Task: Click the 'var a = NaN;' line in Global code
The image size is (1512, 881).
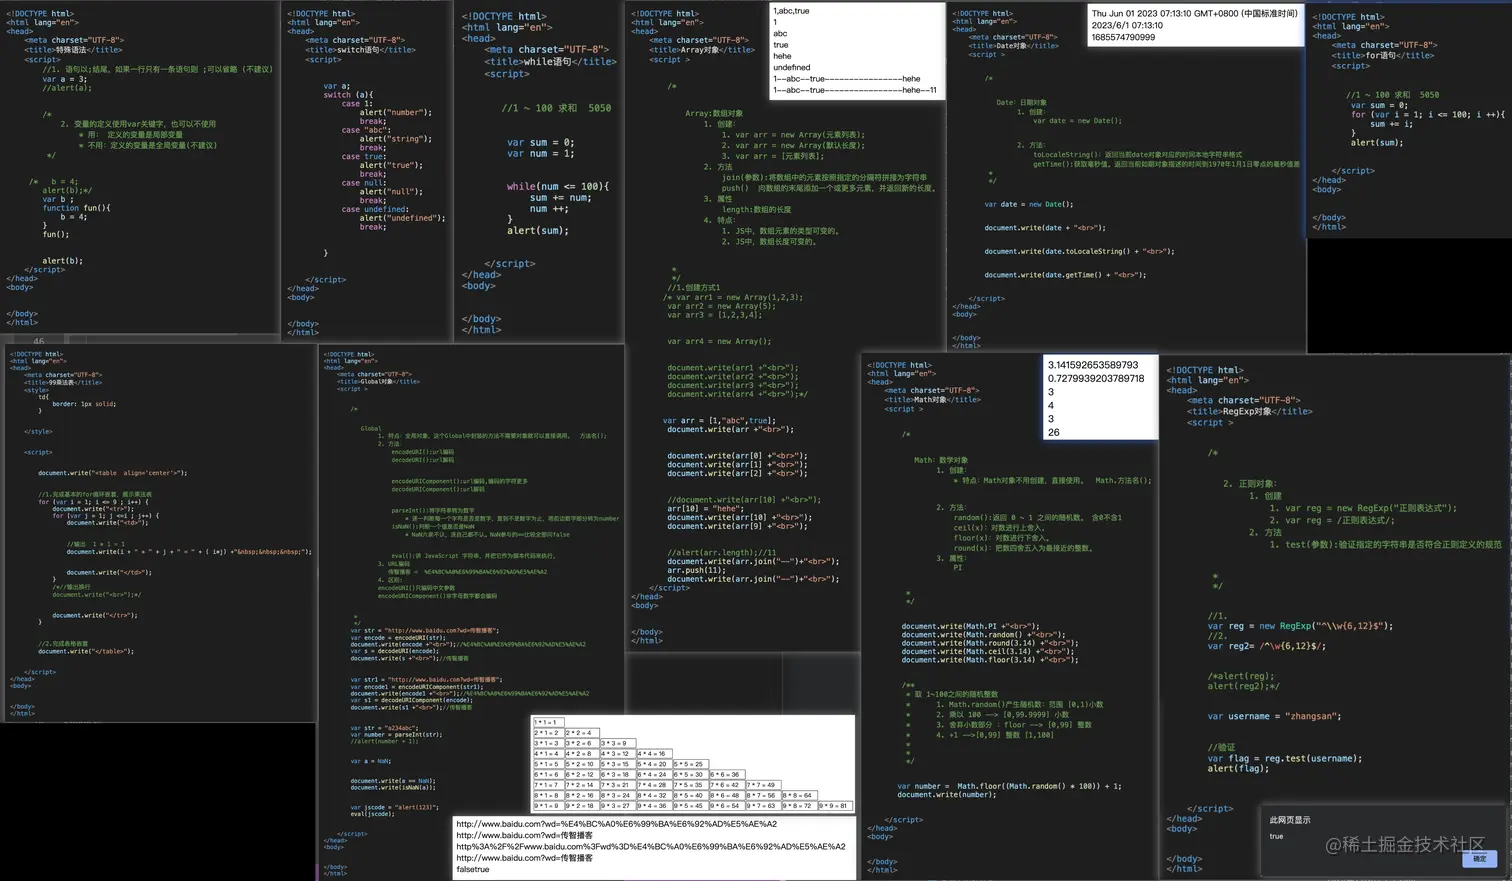Action: tap(371, 761)
